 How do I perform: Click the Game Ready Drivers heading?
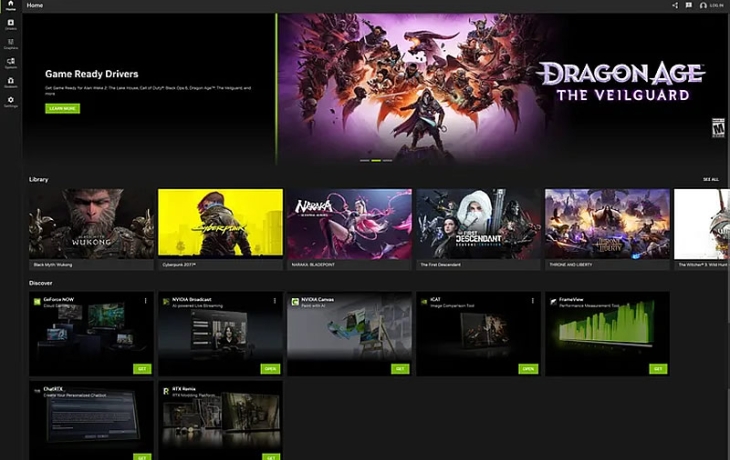pyautogui.click(x=92, y=74)
